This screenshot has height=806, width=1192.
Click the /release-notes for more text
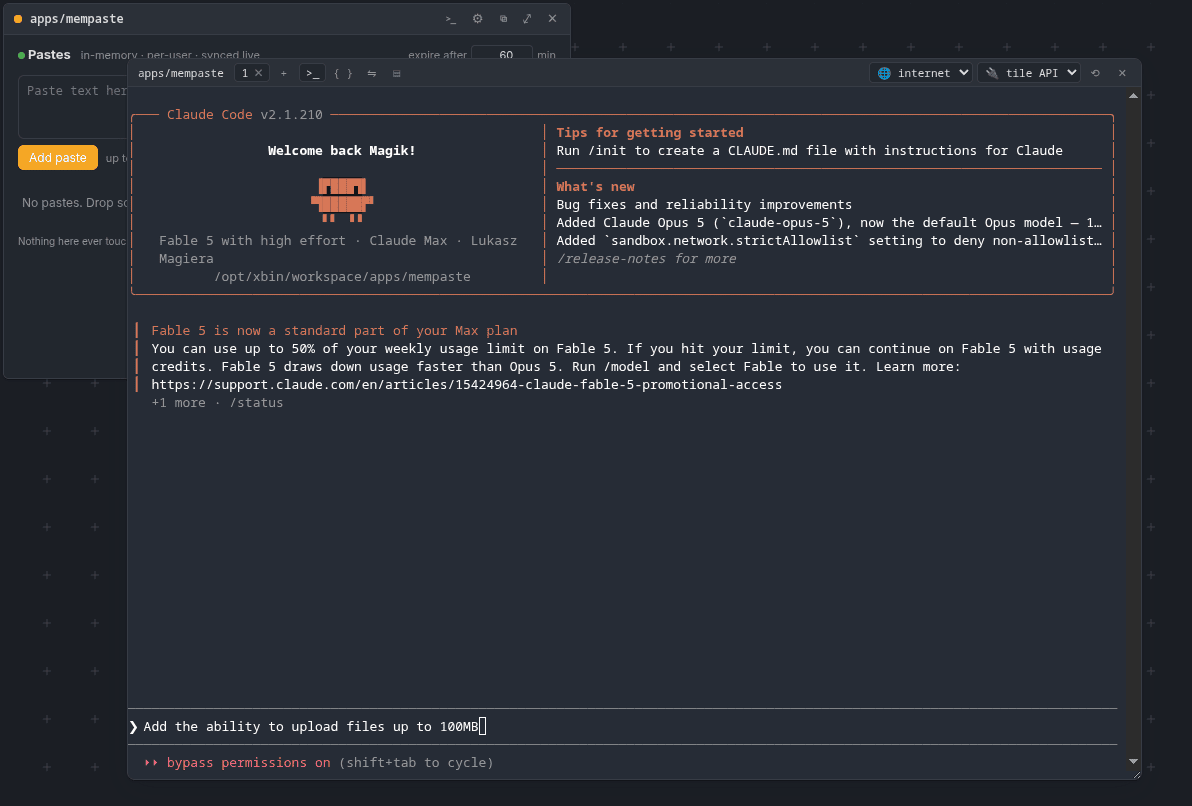click(646, 259)
